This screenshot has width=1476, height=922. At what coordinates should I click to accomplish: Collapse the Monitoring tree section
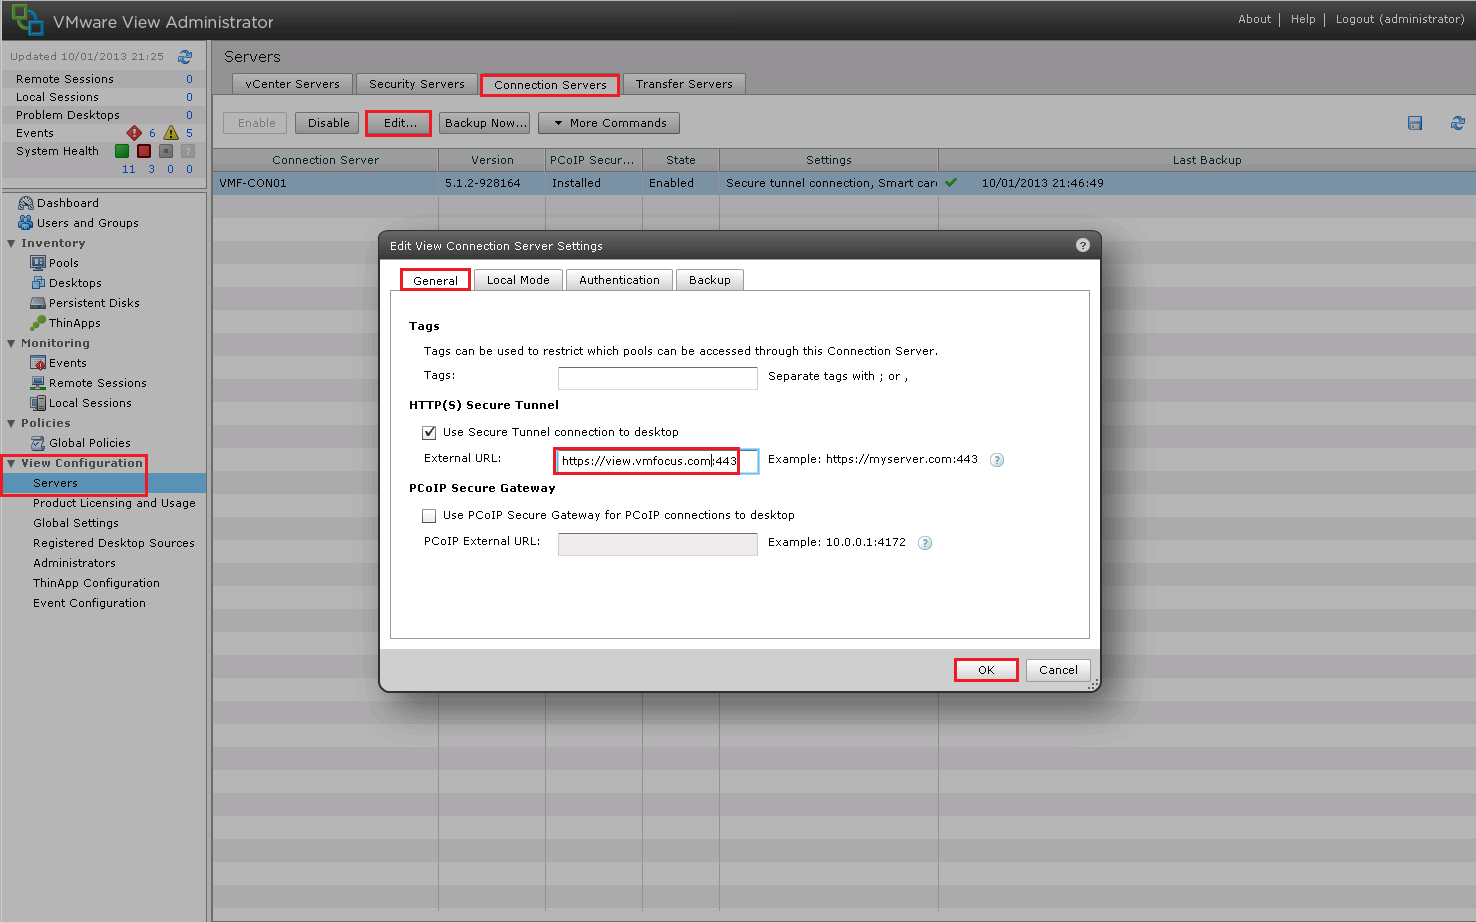pyautogui.click(x=12, y=343)
